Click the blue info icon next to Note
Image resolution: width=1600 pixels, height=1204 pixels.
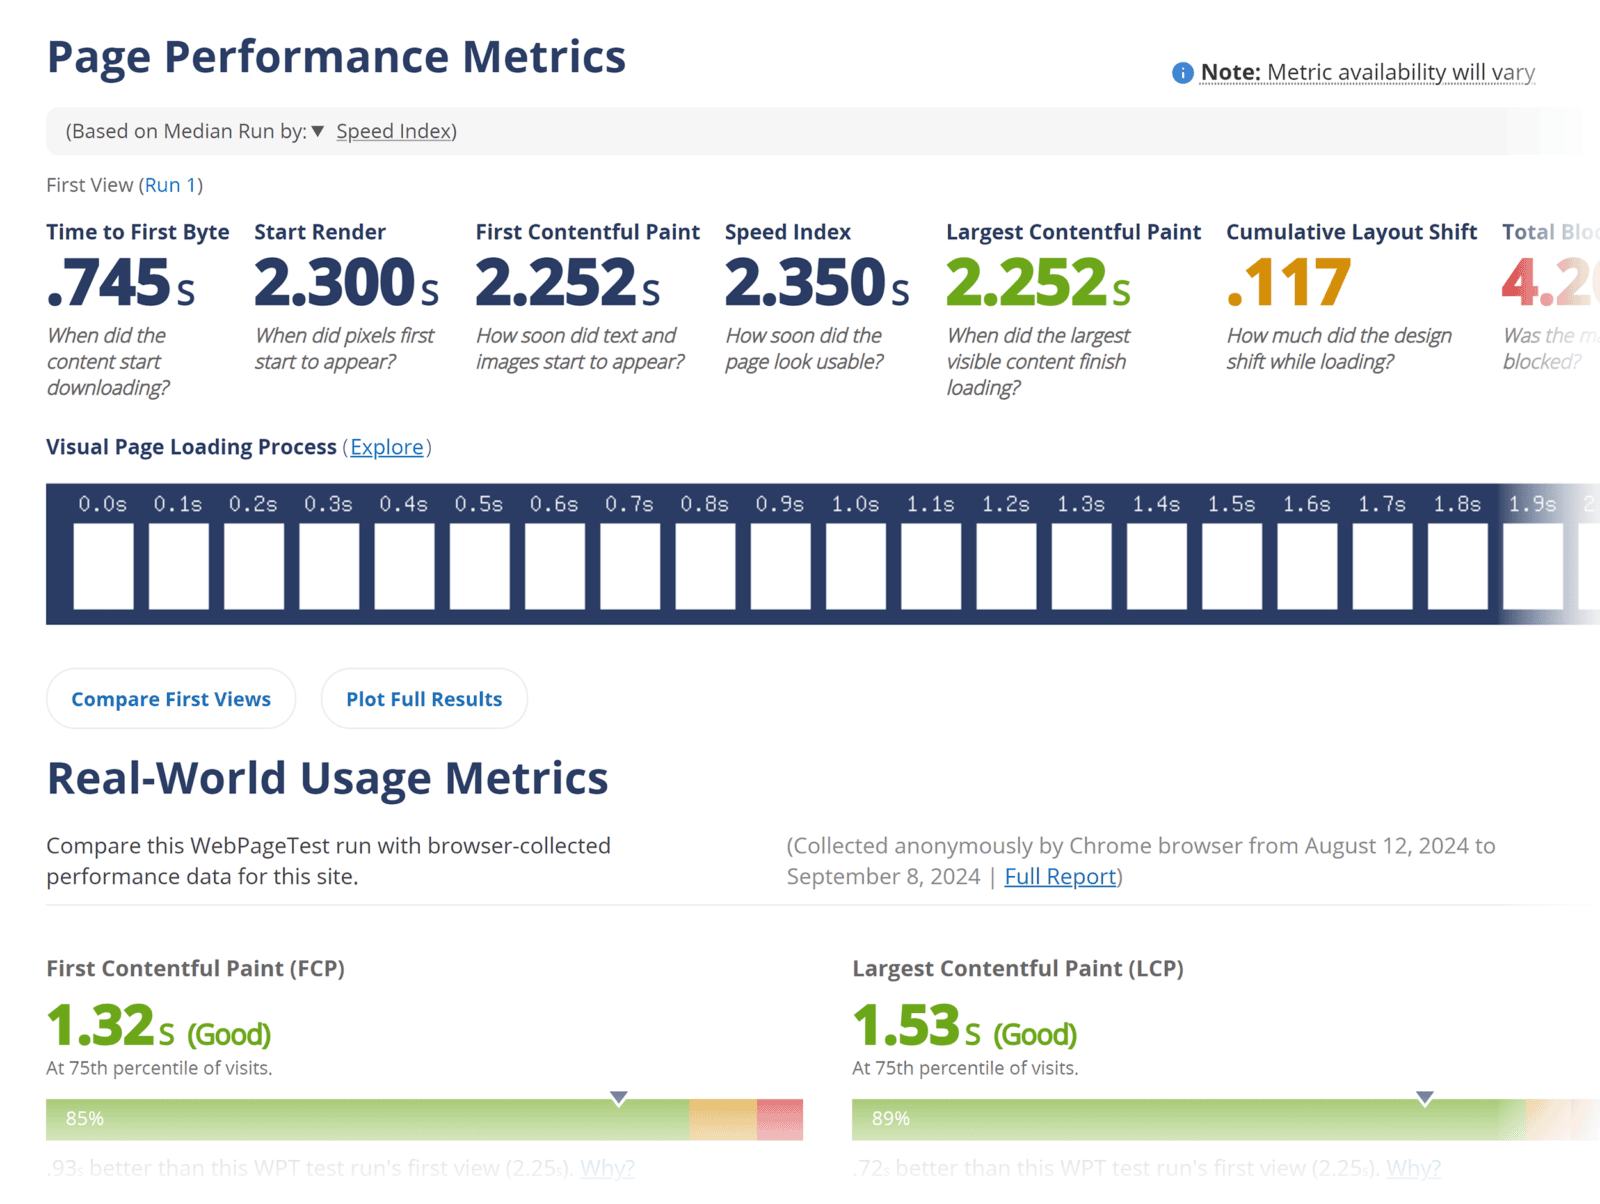click(1181, 73)
